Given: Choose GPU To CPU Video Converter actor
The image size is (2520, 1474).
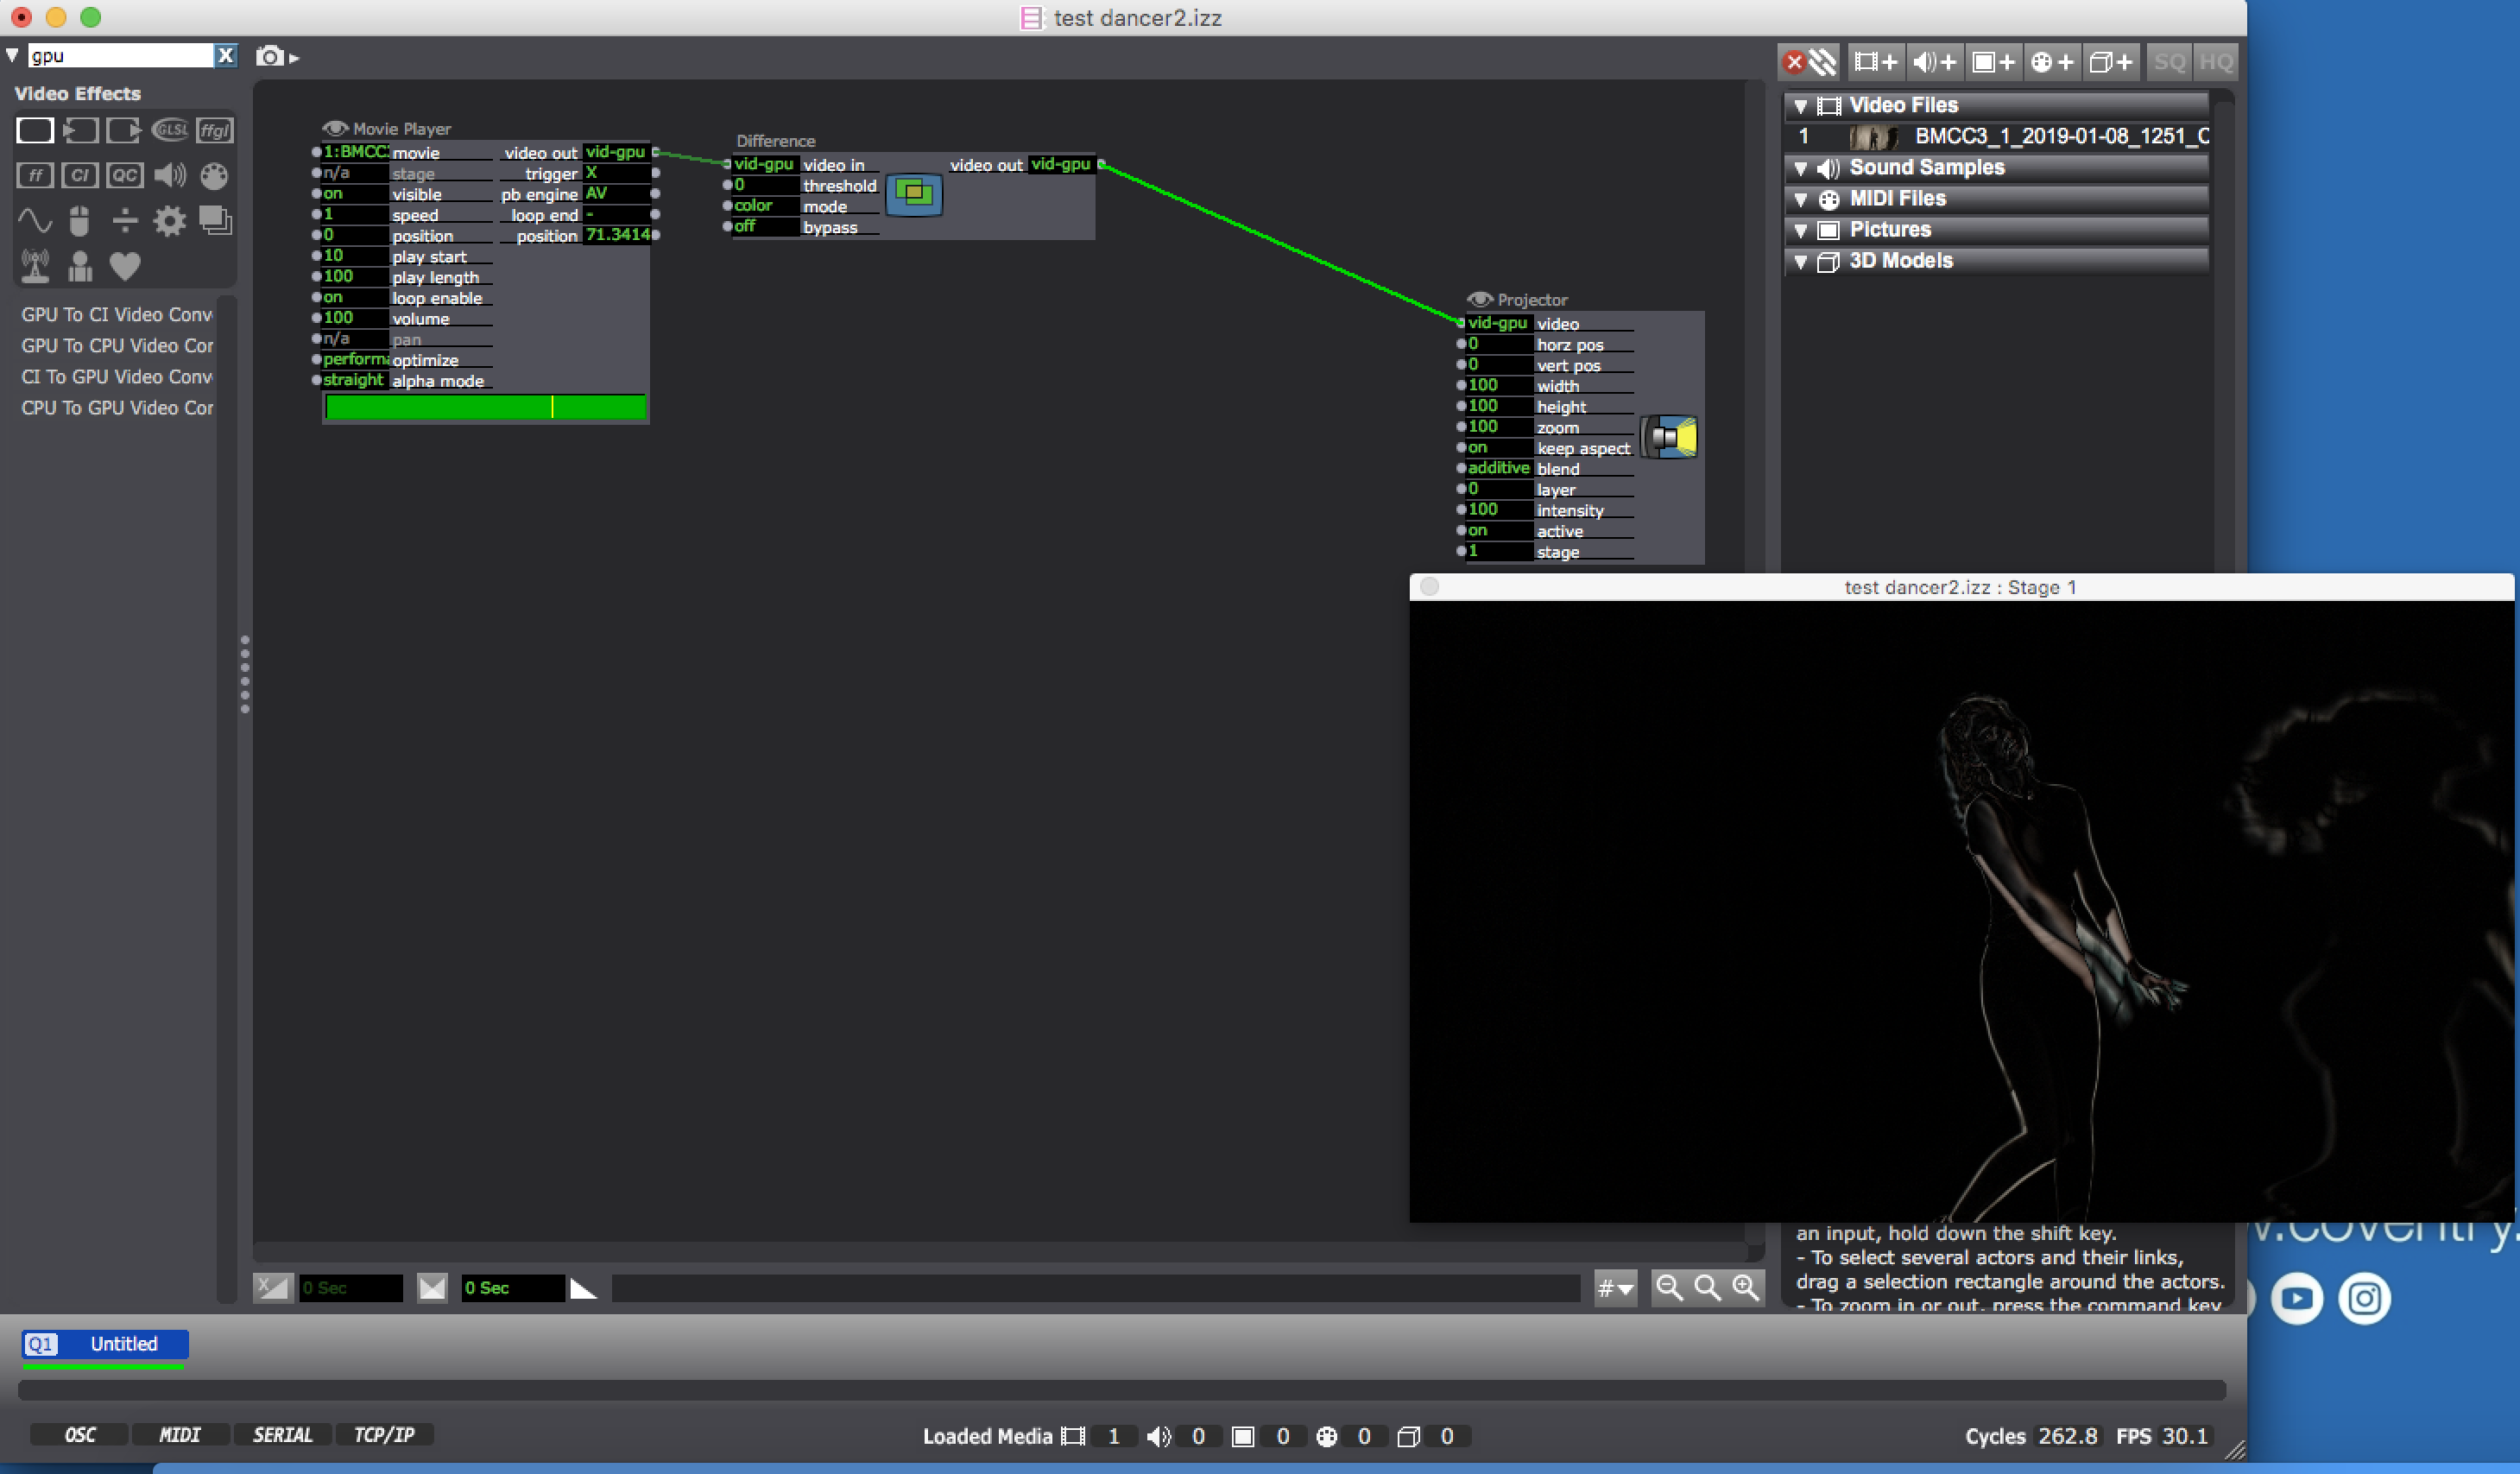Looking at the screenshot, I should click(117, 345).
